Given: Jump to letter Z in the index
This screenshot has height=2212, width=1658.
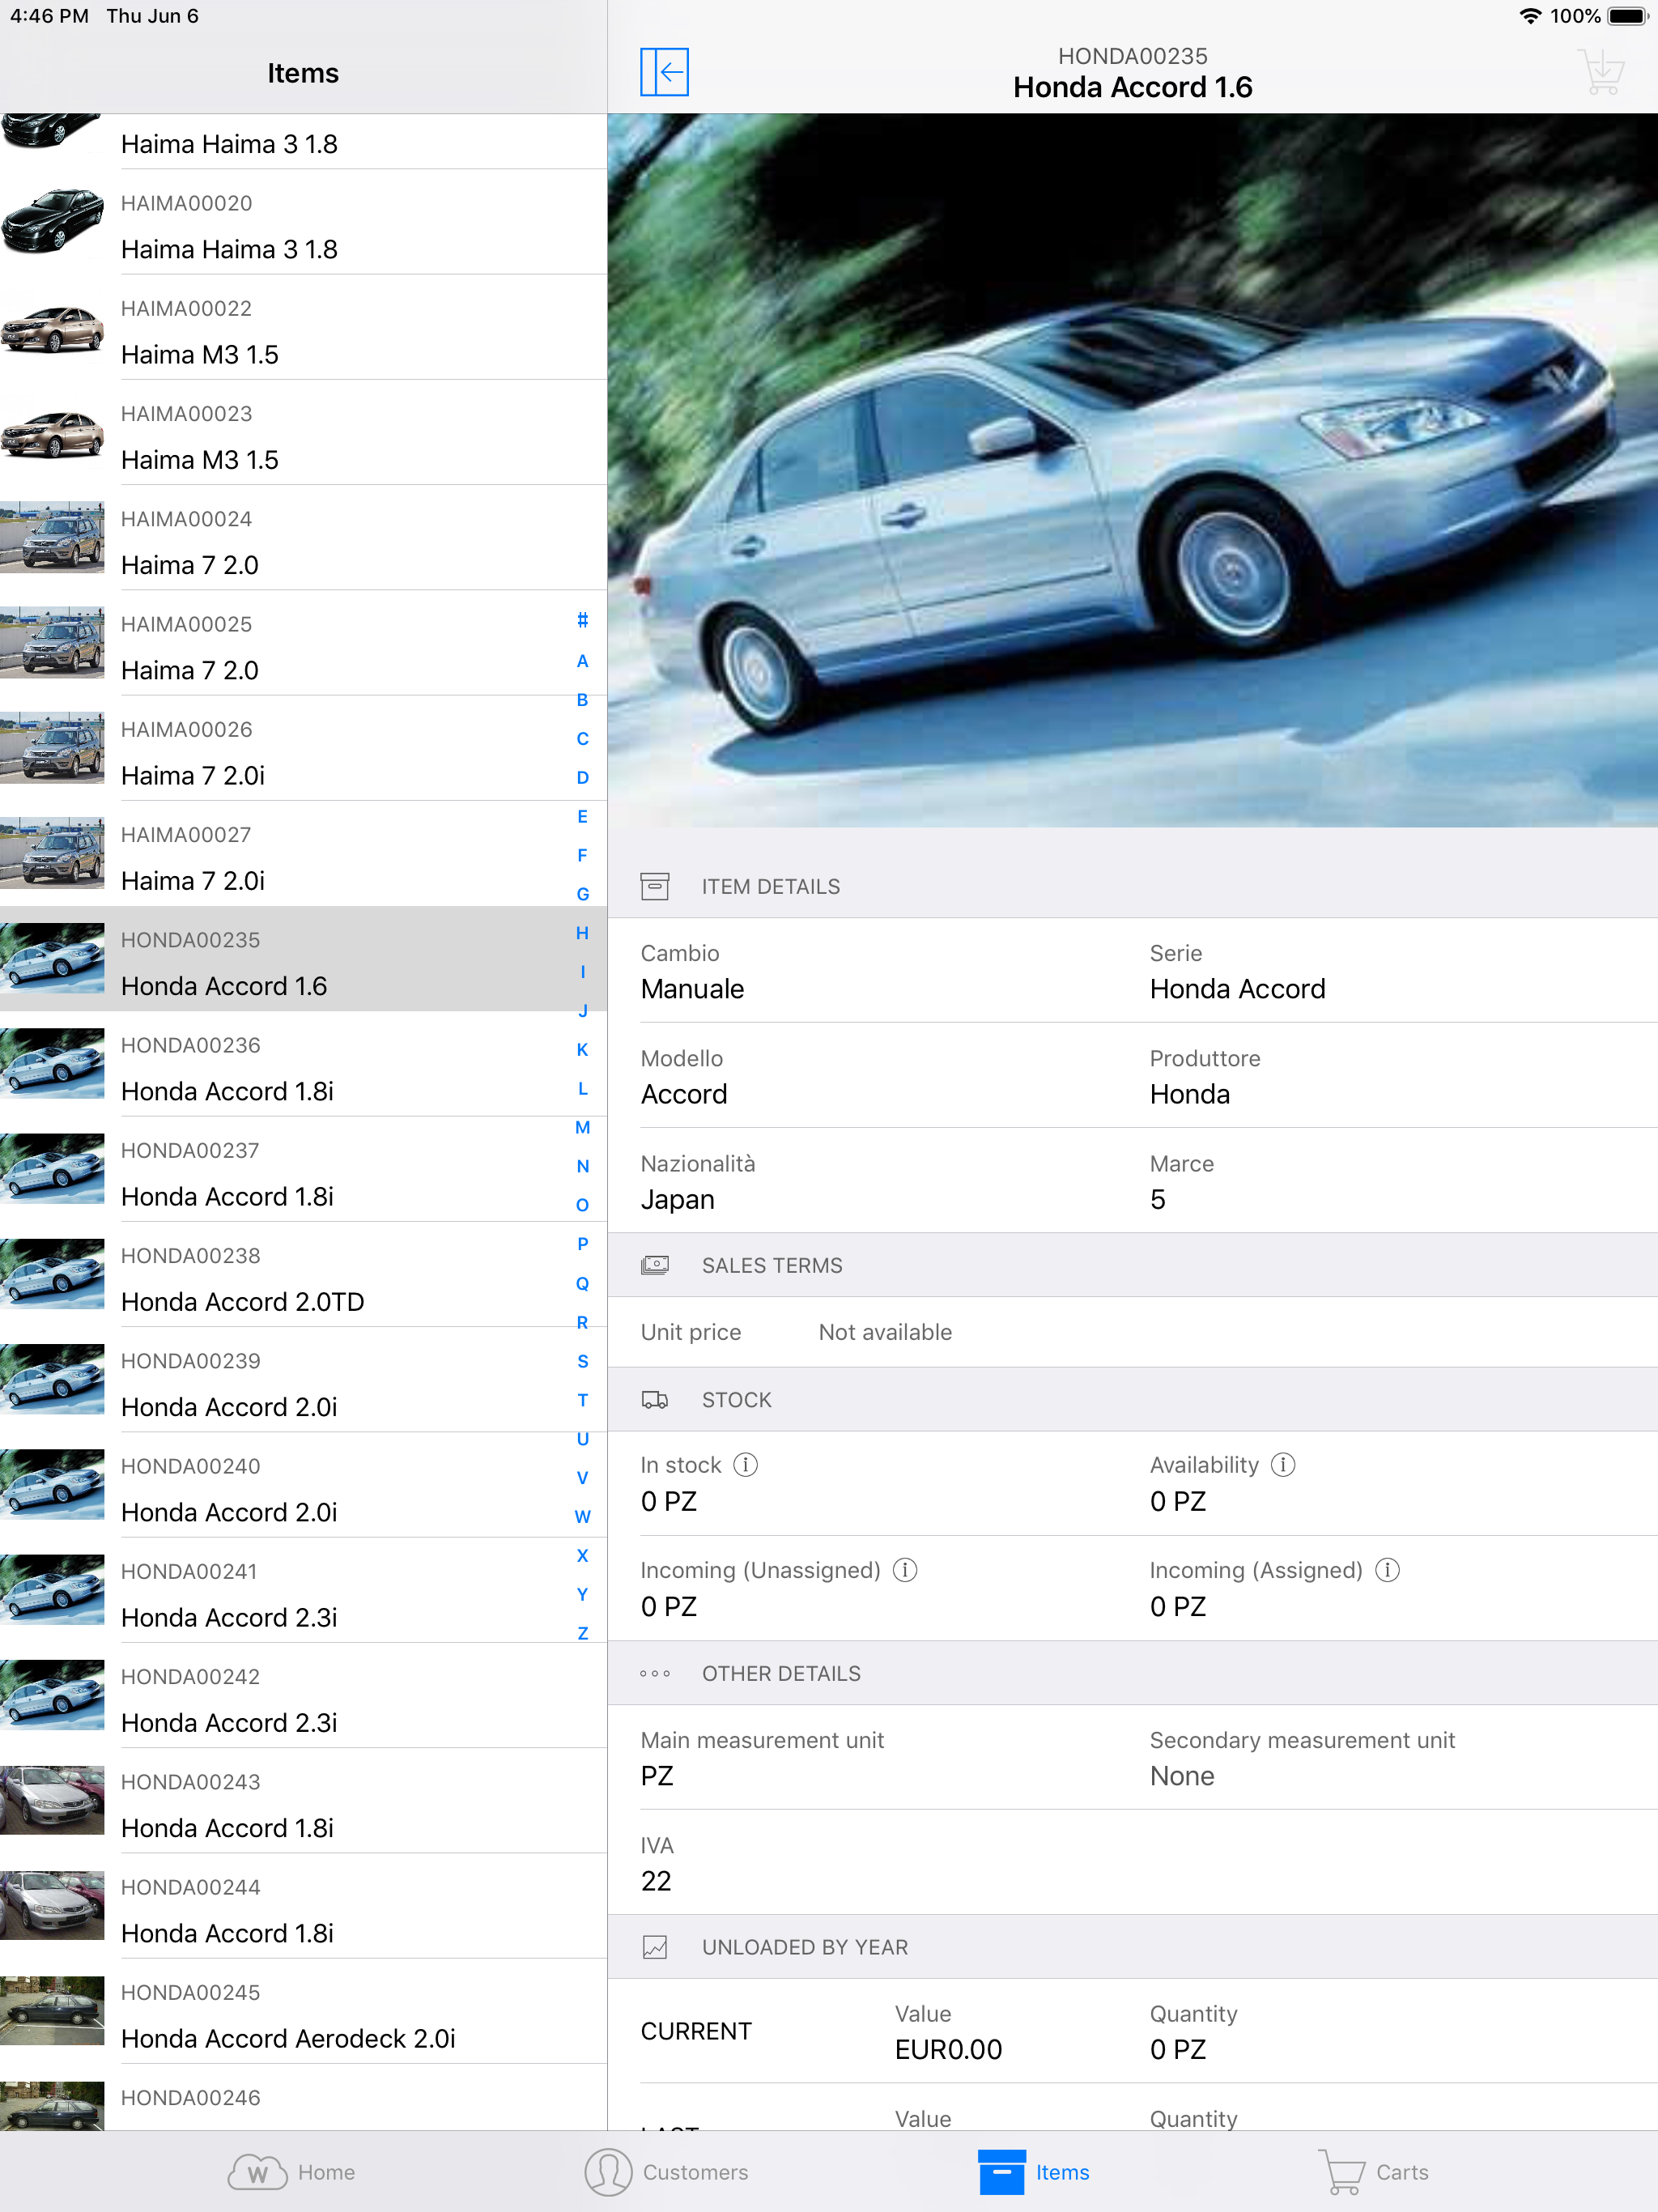Looking at the screenshot, I should point(582,1633).
